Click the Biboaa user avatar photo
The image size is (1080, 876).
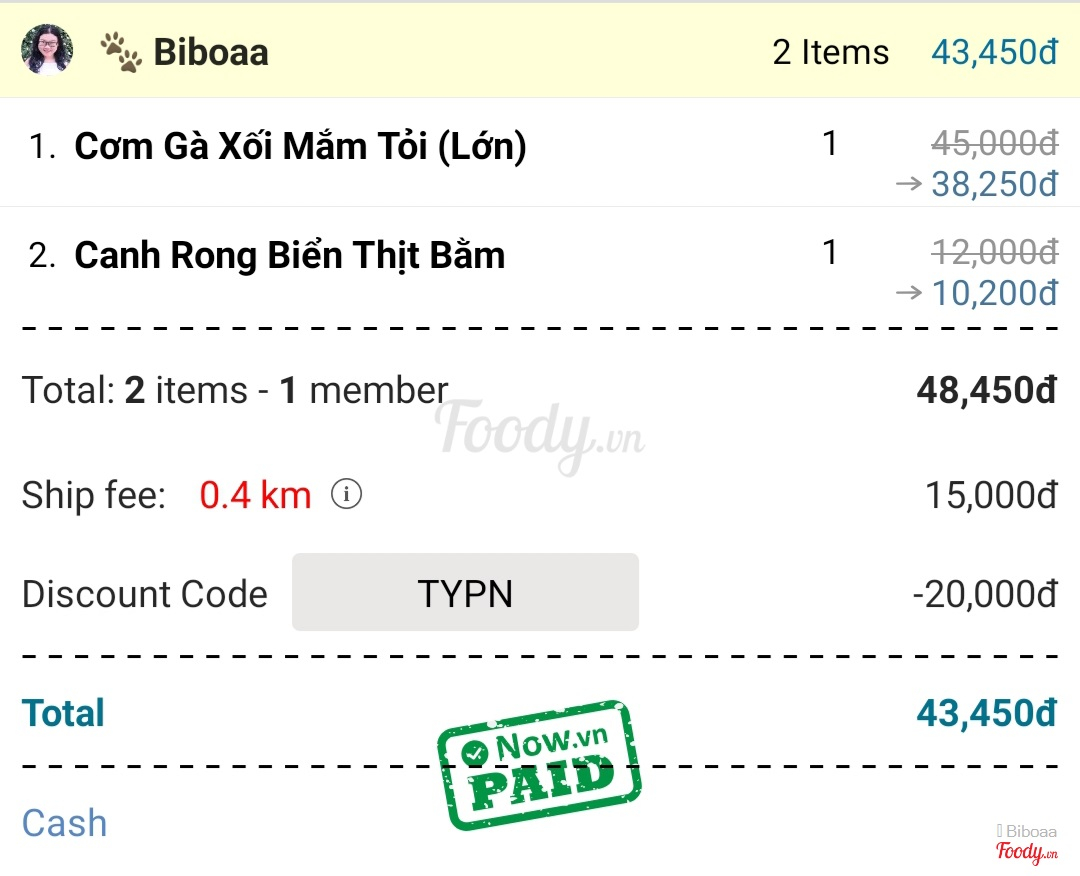[47, 50]
